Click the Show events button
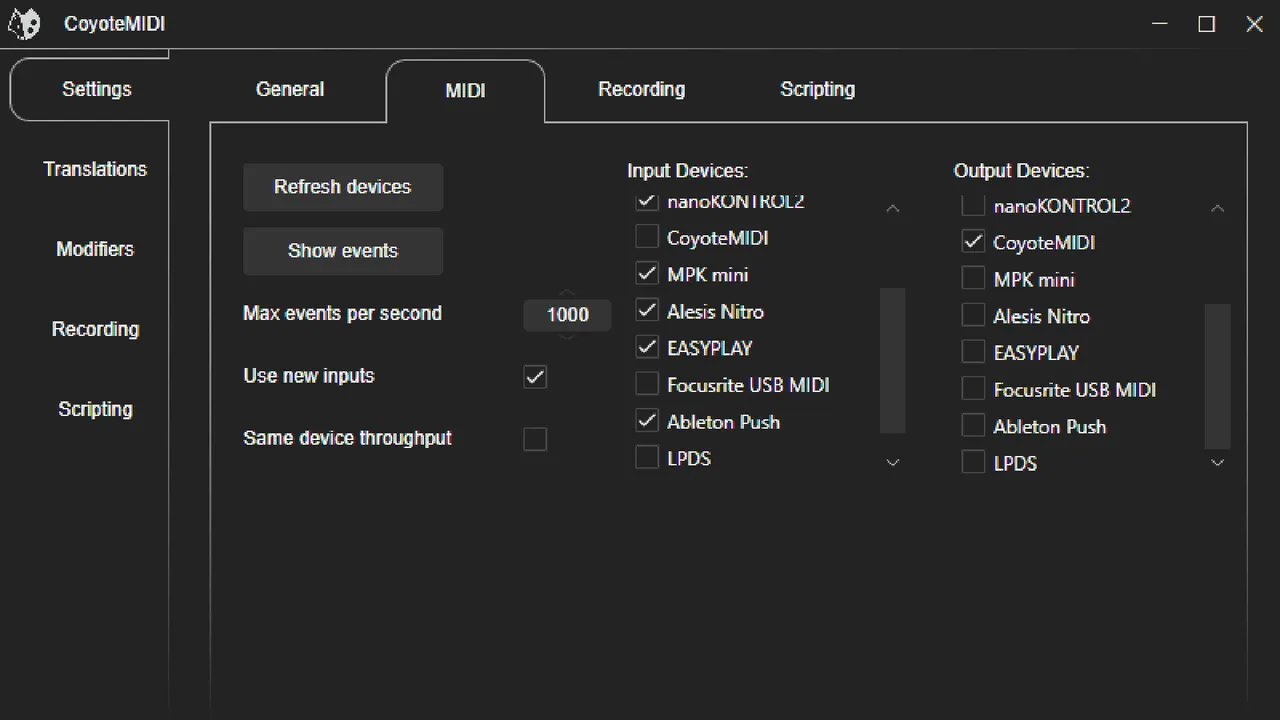This screenshot has width=1280, height=720. pyautogui.click(x=343, y=251)
